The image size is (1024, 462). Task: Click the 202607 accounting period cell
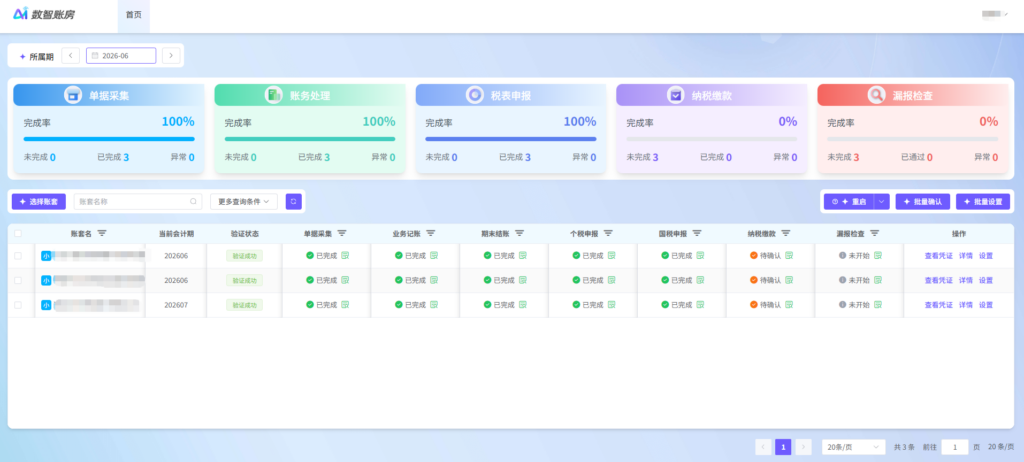[176, 305]
